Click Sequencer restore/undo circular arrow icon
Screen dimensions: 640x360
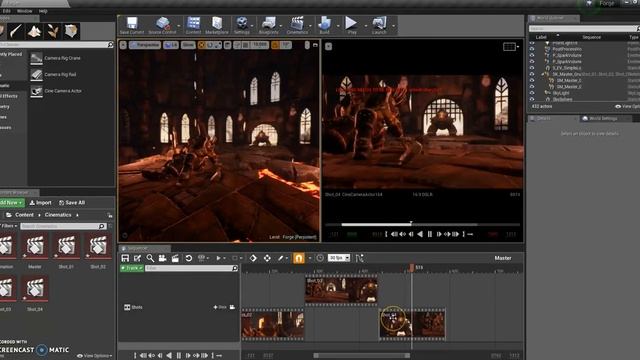(189, 258)
